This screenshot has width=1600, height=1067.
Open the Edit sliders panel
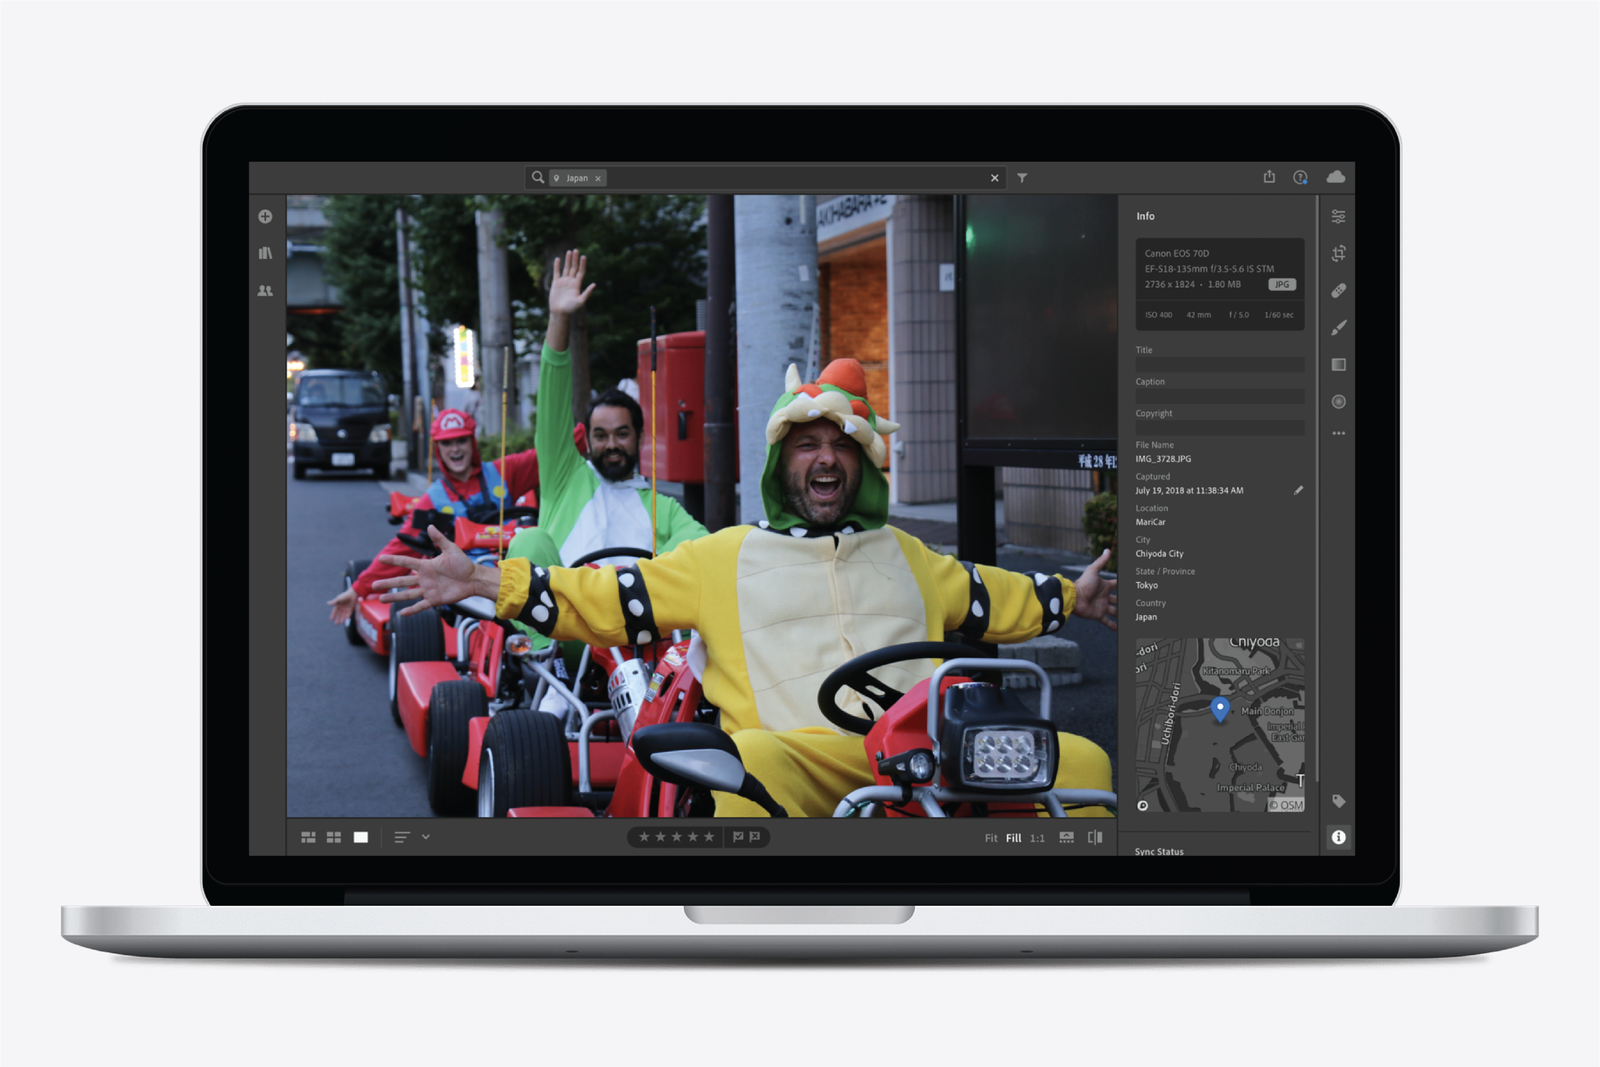point(1338,216)
